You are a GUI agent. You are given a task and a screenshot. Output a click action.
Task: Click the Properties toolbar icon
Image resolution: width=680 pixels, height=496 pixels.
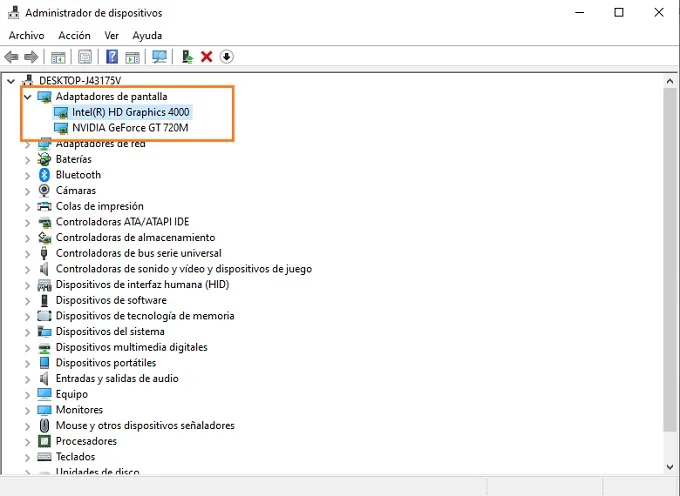(x=85, y=57)
